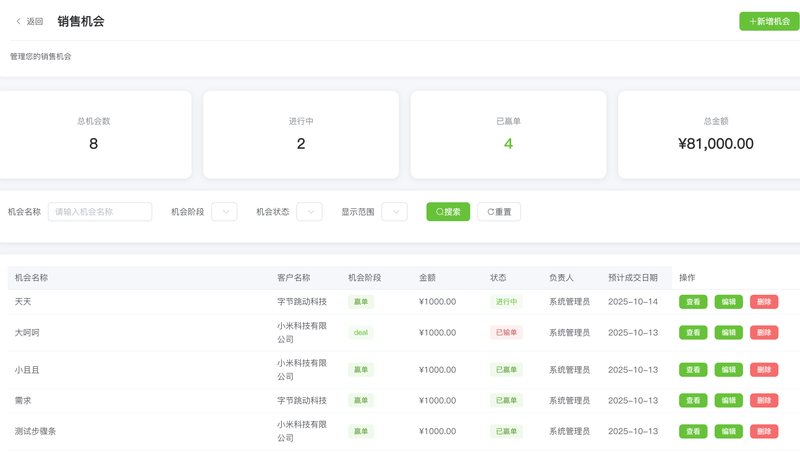View the 小且且 opportunity
This screenshot has width=800, height=453.
pos(693,370)
